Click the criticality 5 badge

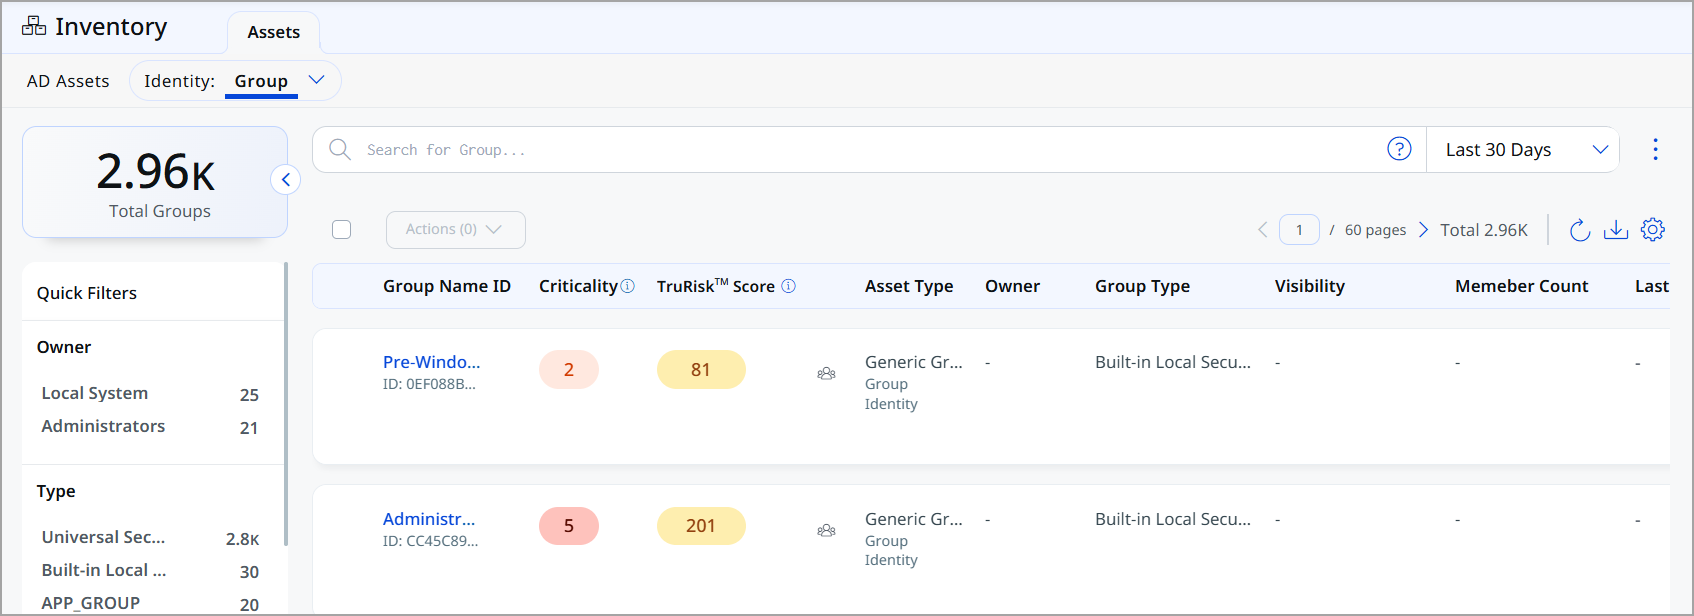pyautogui.click(x=569, y=526)
